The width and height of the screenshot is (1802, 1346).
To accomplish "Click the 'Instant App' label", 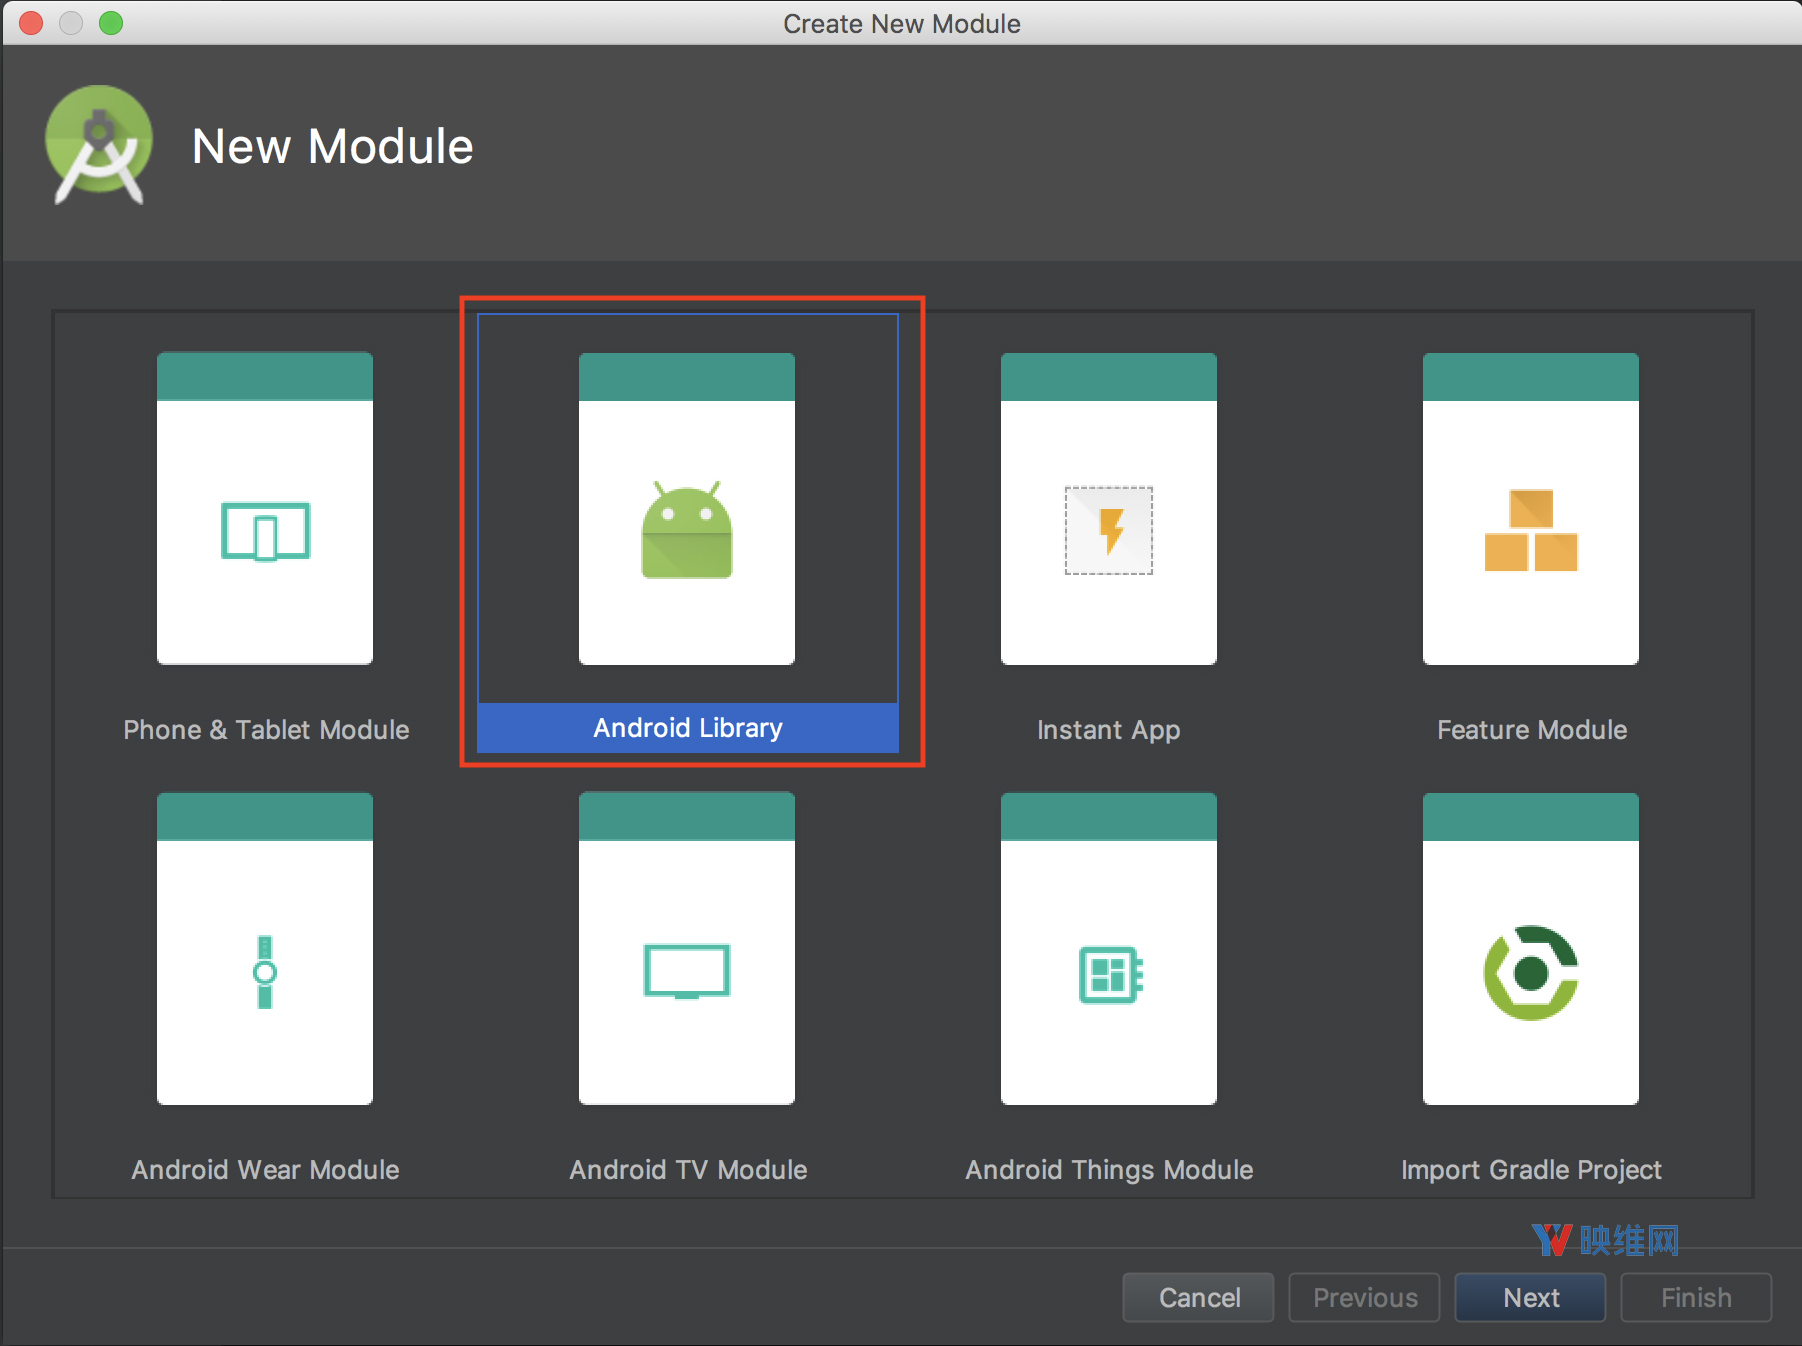I will click(x=1108, y=730).
